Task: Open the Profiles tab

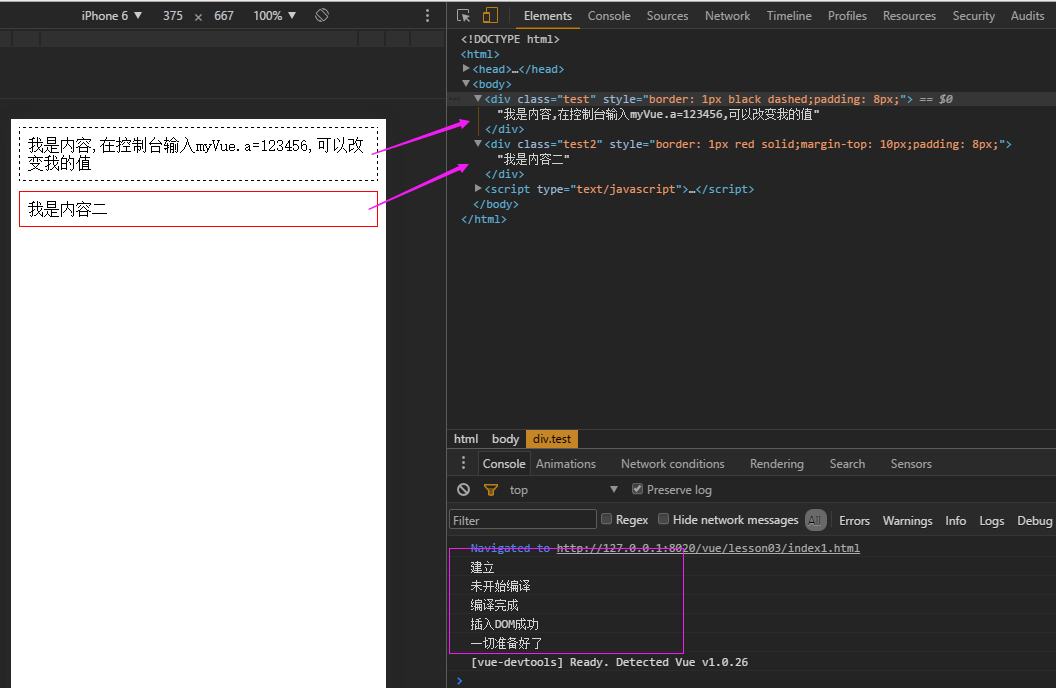Action: [x=847, y=15]
